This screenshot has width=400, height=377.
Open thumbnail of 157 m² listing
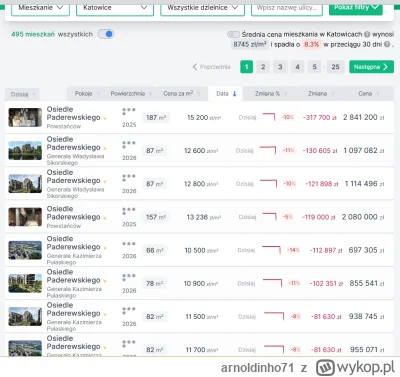(25, 217)
